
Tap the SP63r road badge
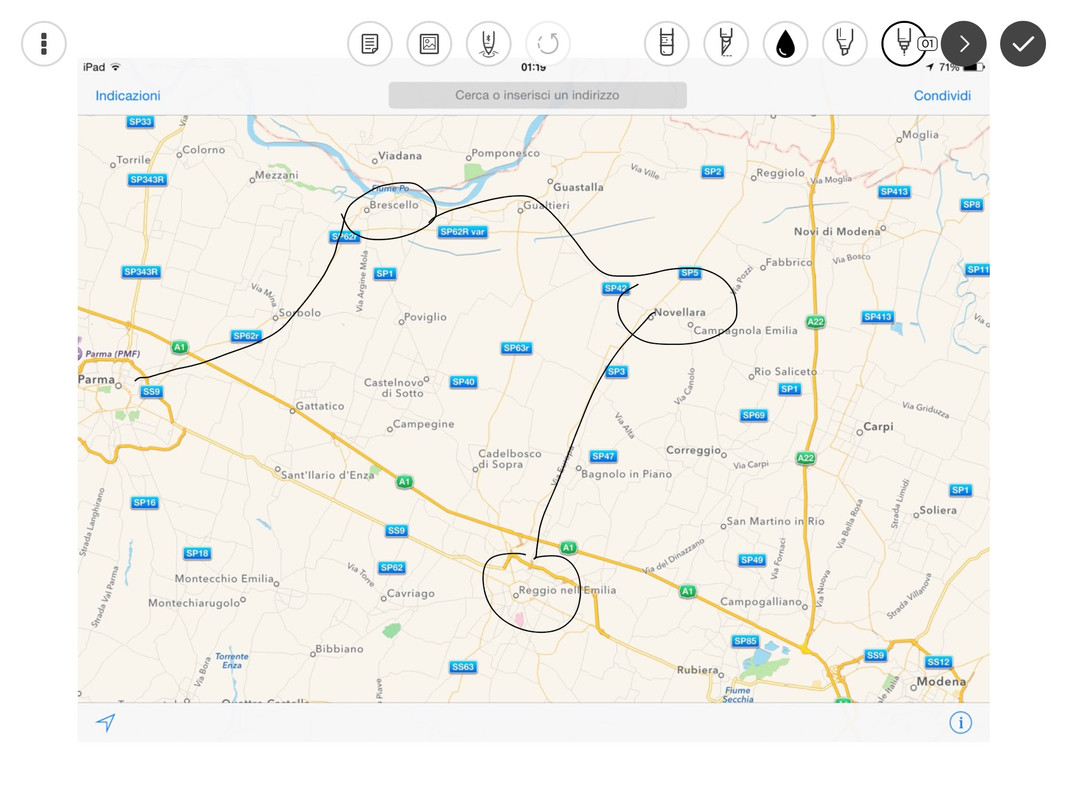click(x=516, y=348)
